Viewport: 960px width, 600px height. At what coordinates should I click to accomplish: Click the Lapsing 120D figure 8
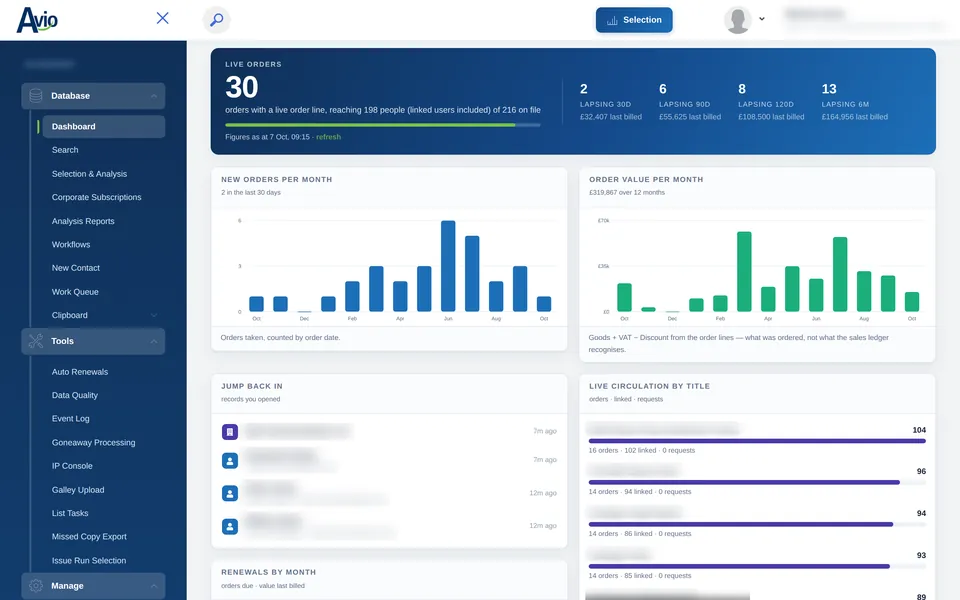(x=741, y=89)
